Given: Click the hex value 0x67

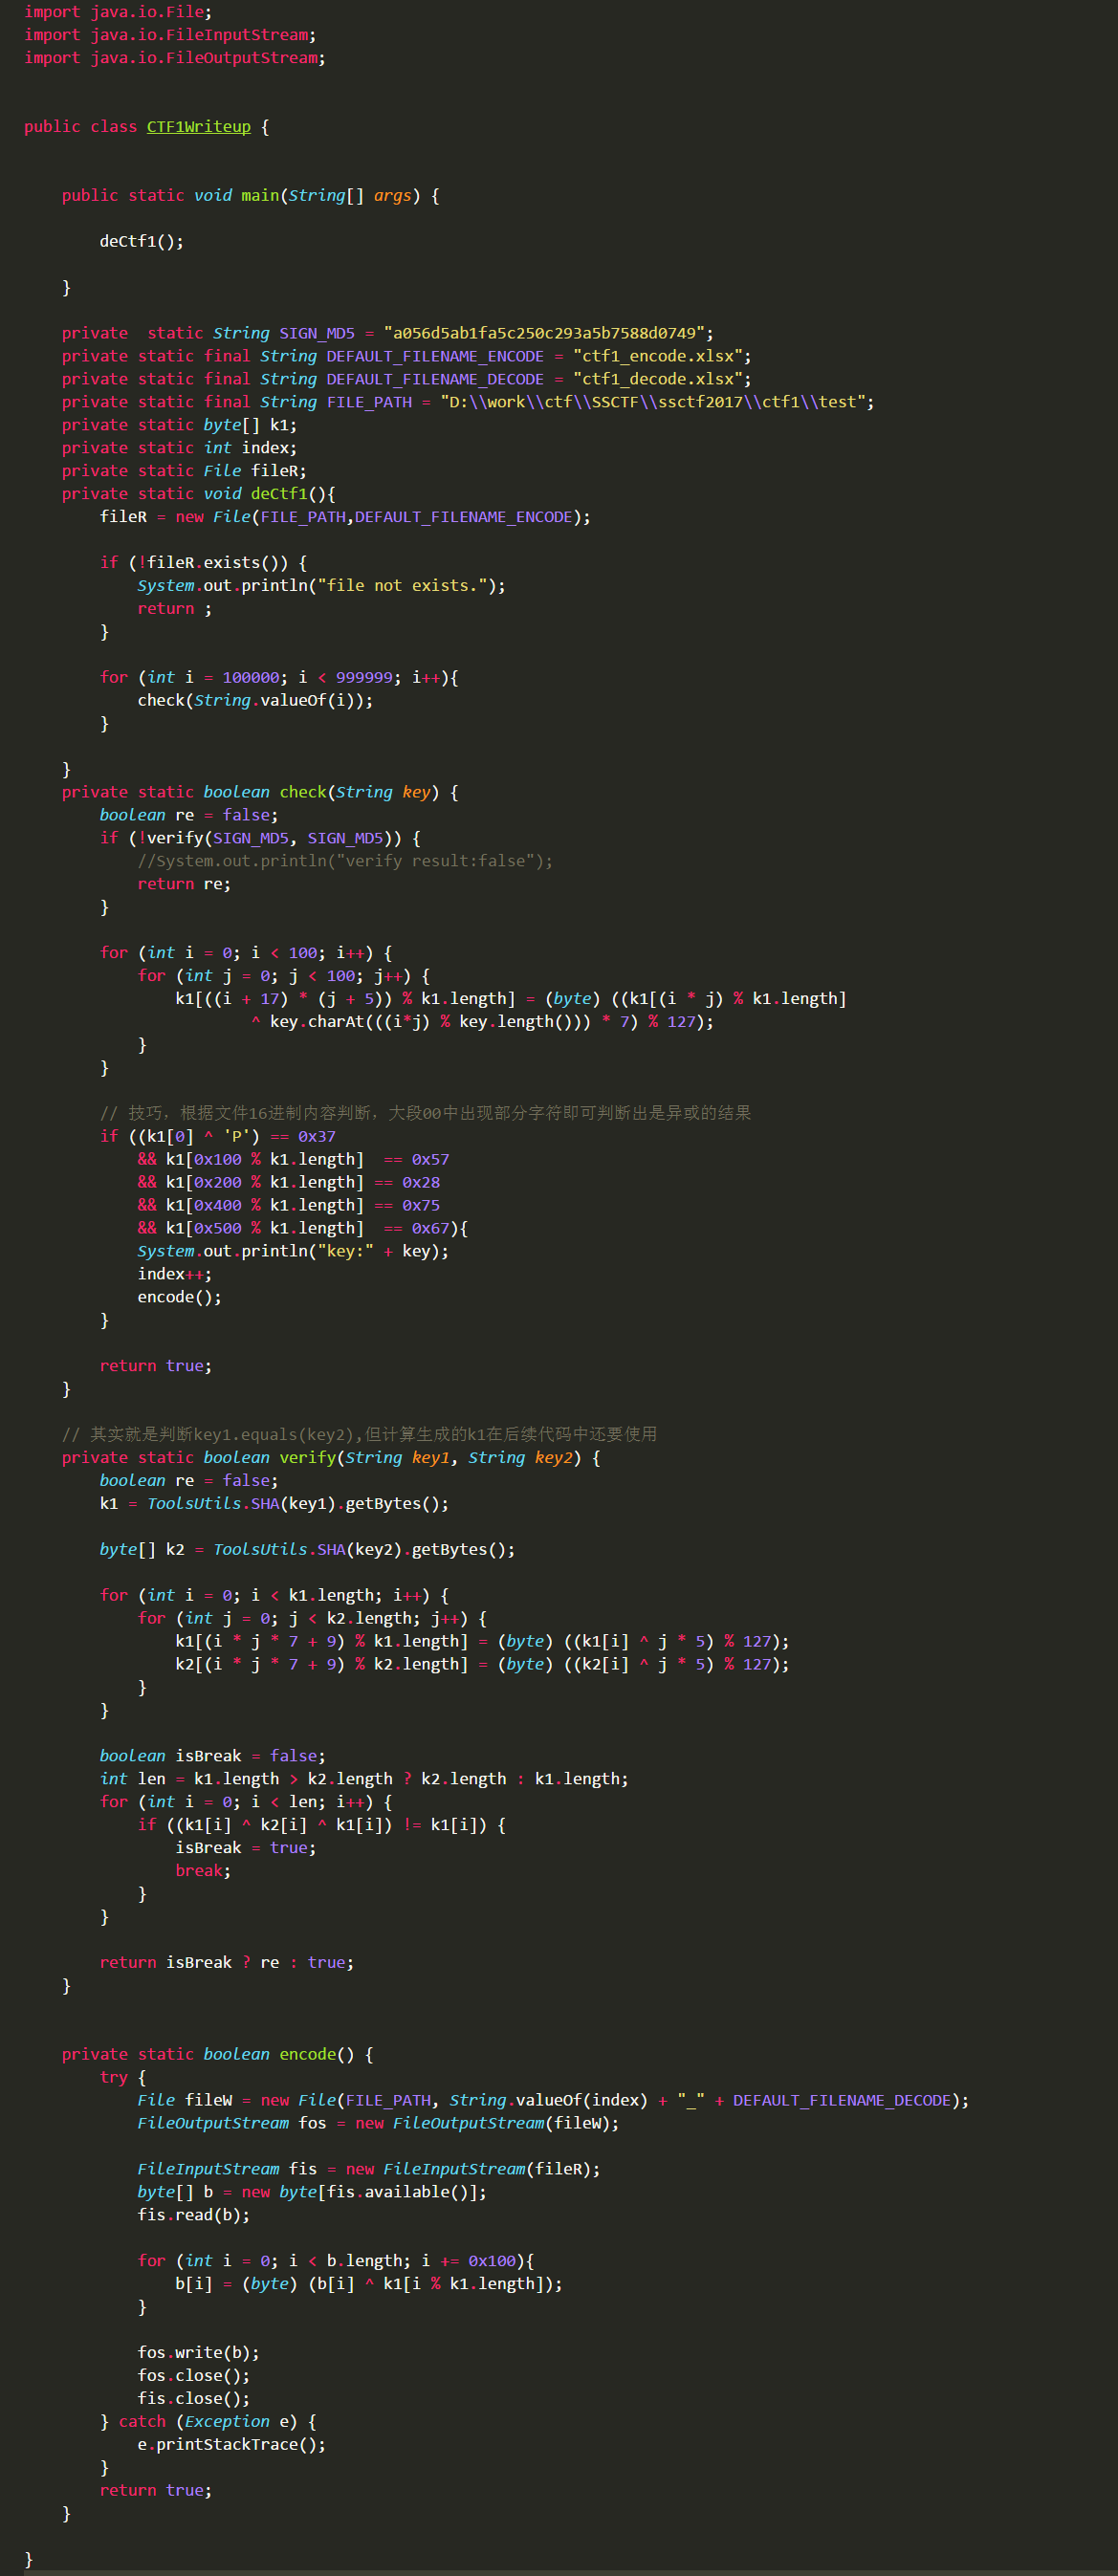Looking at the screenshot, I should [430, 1229].
